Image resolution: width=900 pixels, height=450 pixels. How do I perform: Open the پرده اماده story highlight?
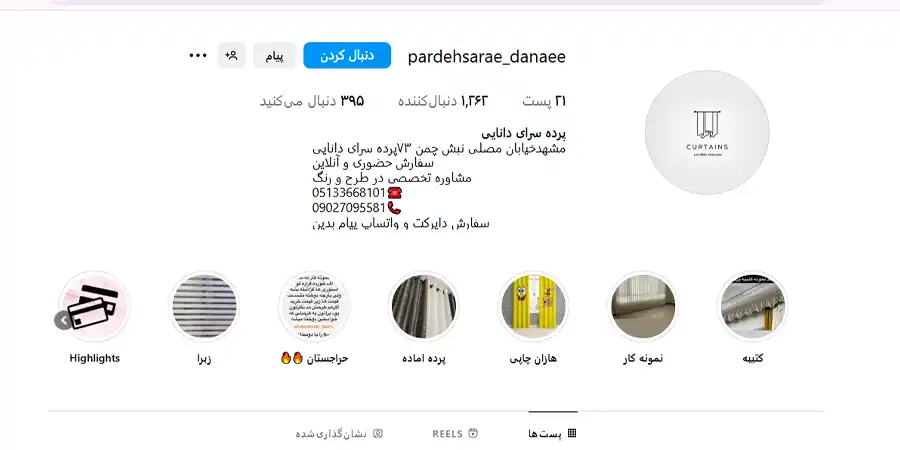click(423, 306)
